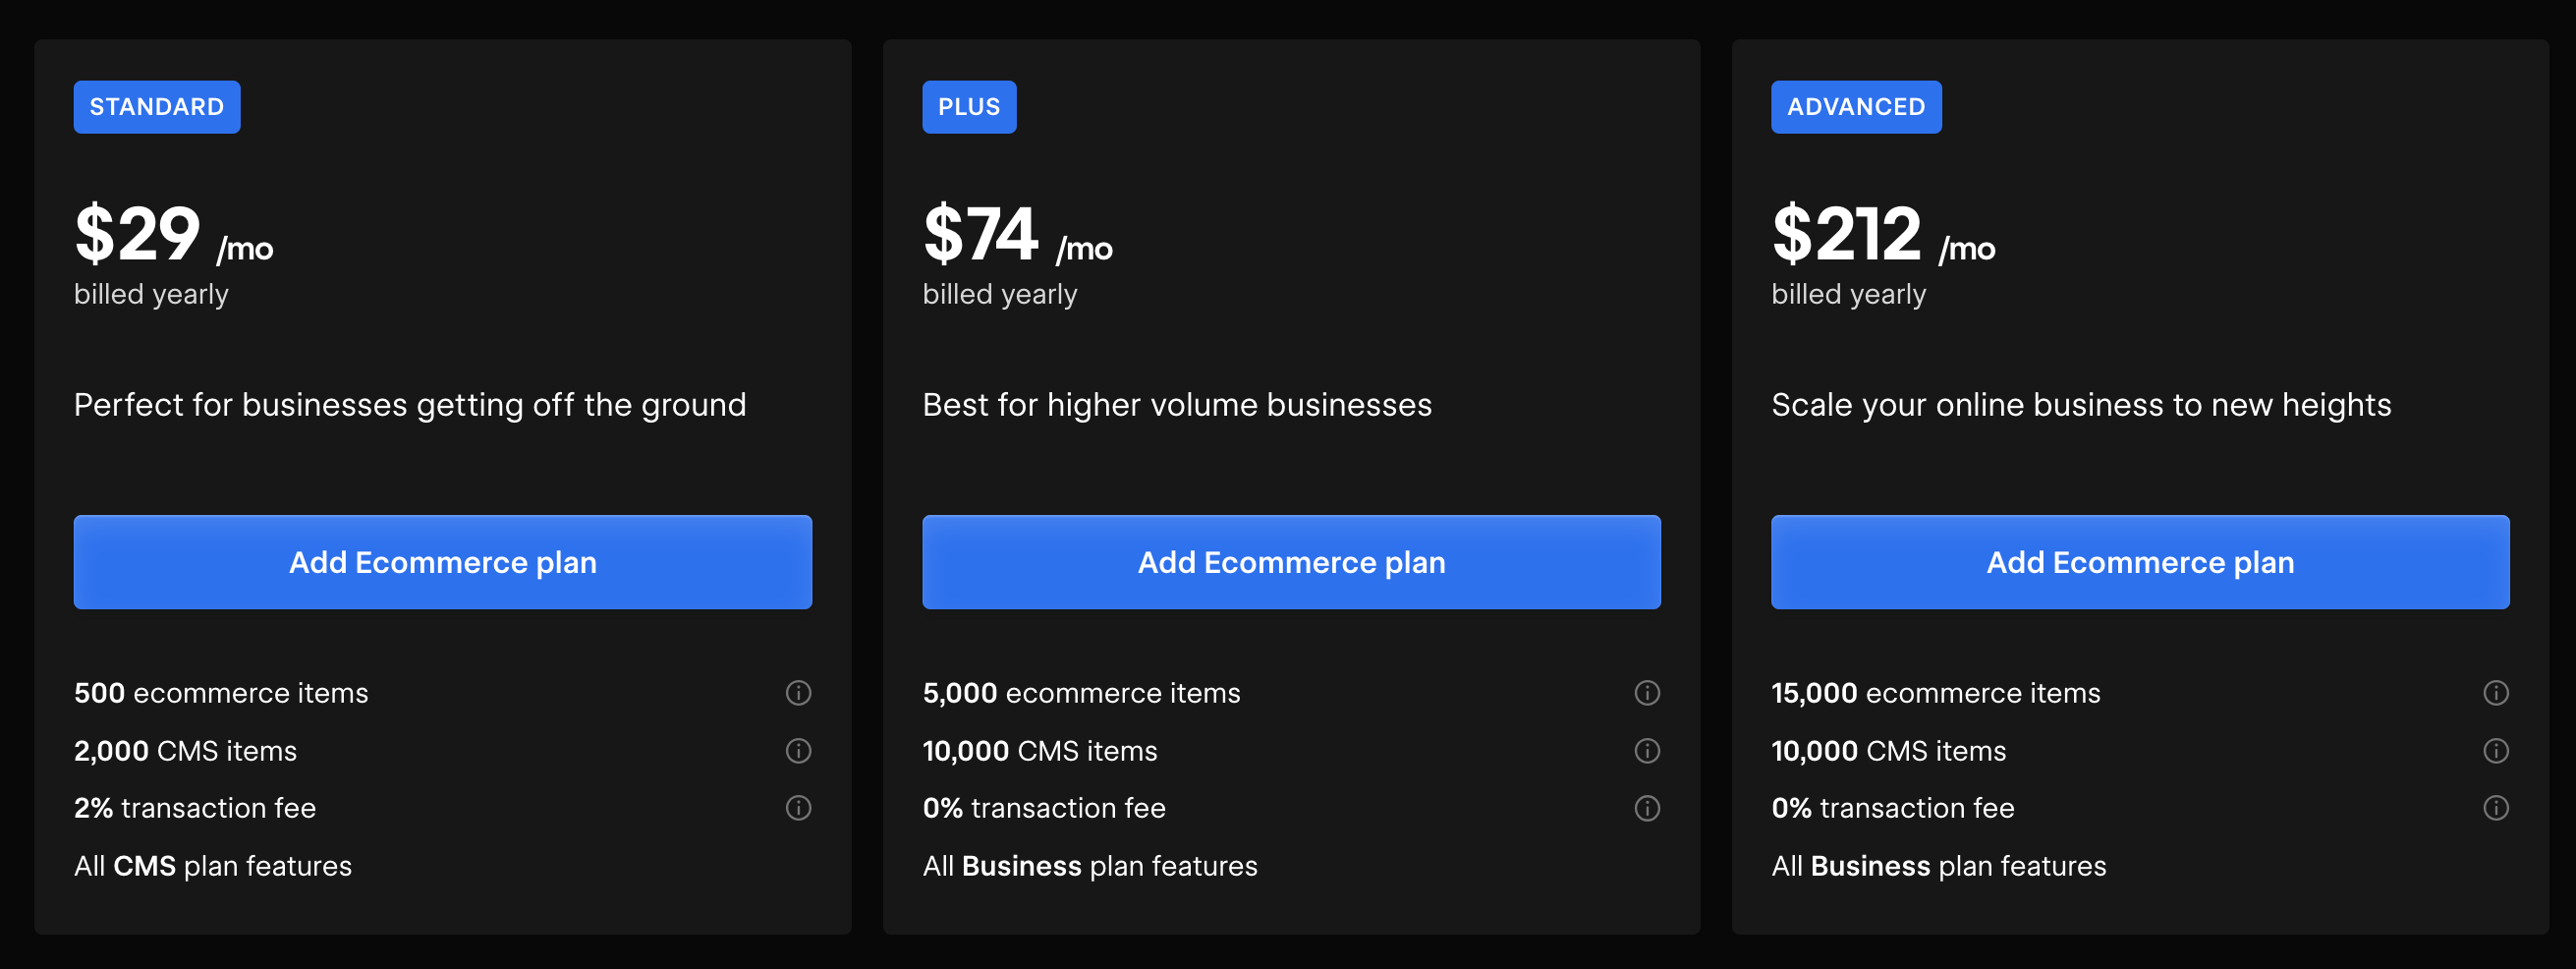Click the ADVANCED plan badge
Image resolution: width=2576 pixels, height=969 pixels.
pyautogui.click(x=1856, y=107)
